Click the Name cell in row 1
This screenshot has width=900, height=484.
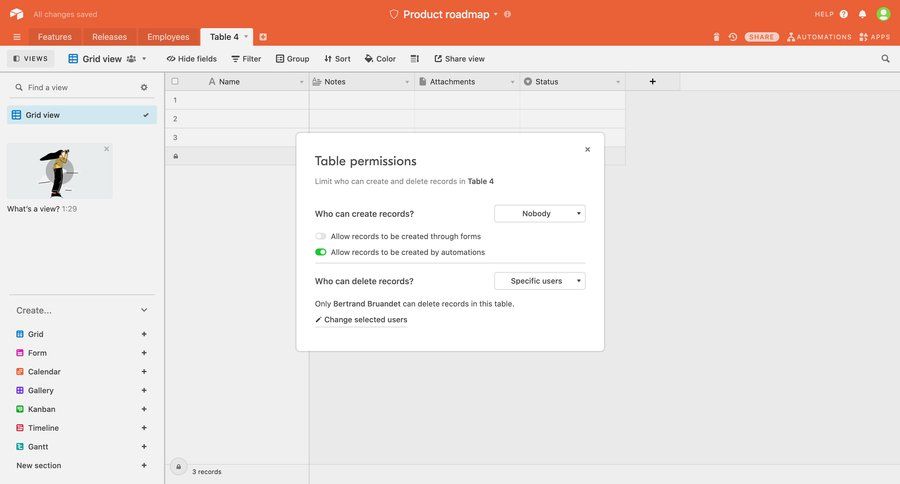(x=247, y=100)
